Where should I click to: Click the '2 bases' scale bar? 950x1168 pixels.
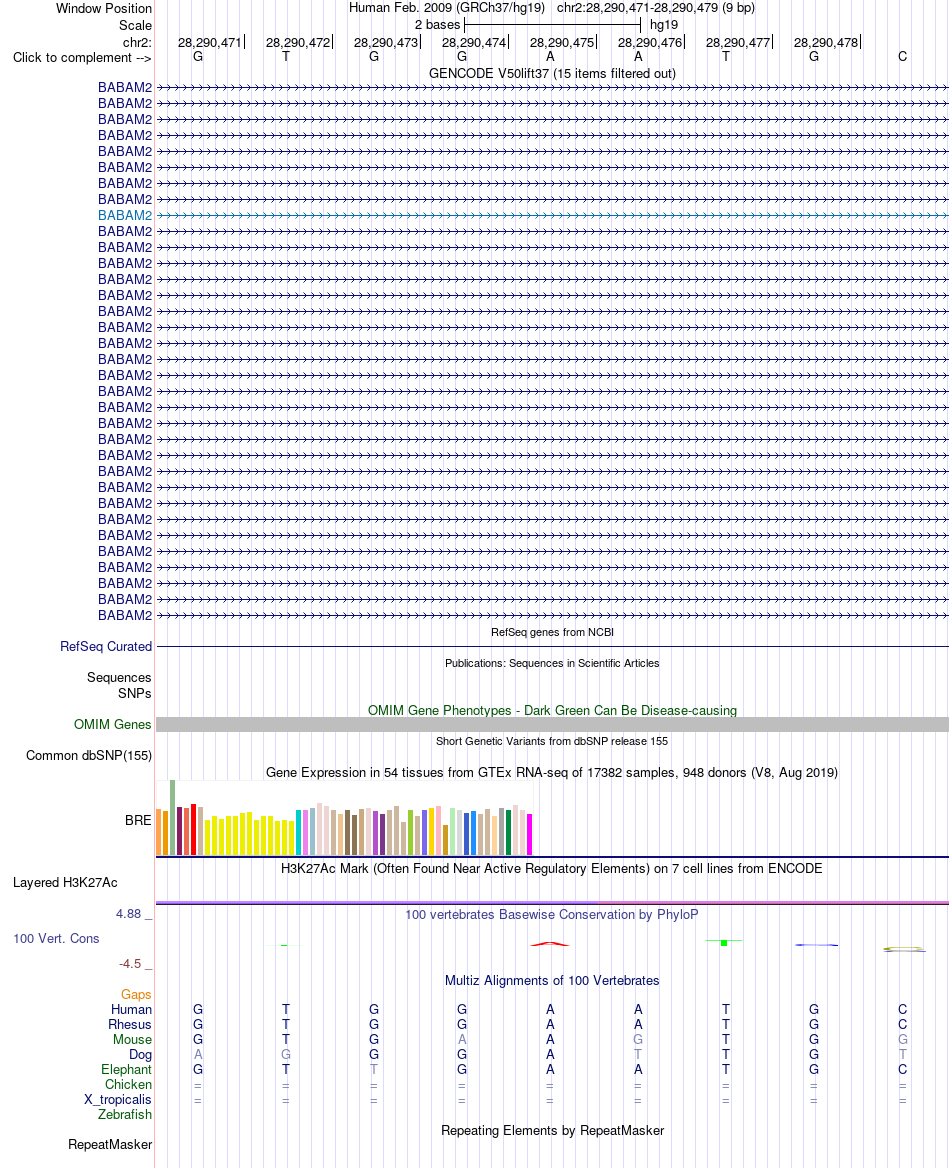pyautogui.click(x=552, y=25)
